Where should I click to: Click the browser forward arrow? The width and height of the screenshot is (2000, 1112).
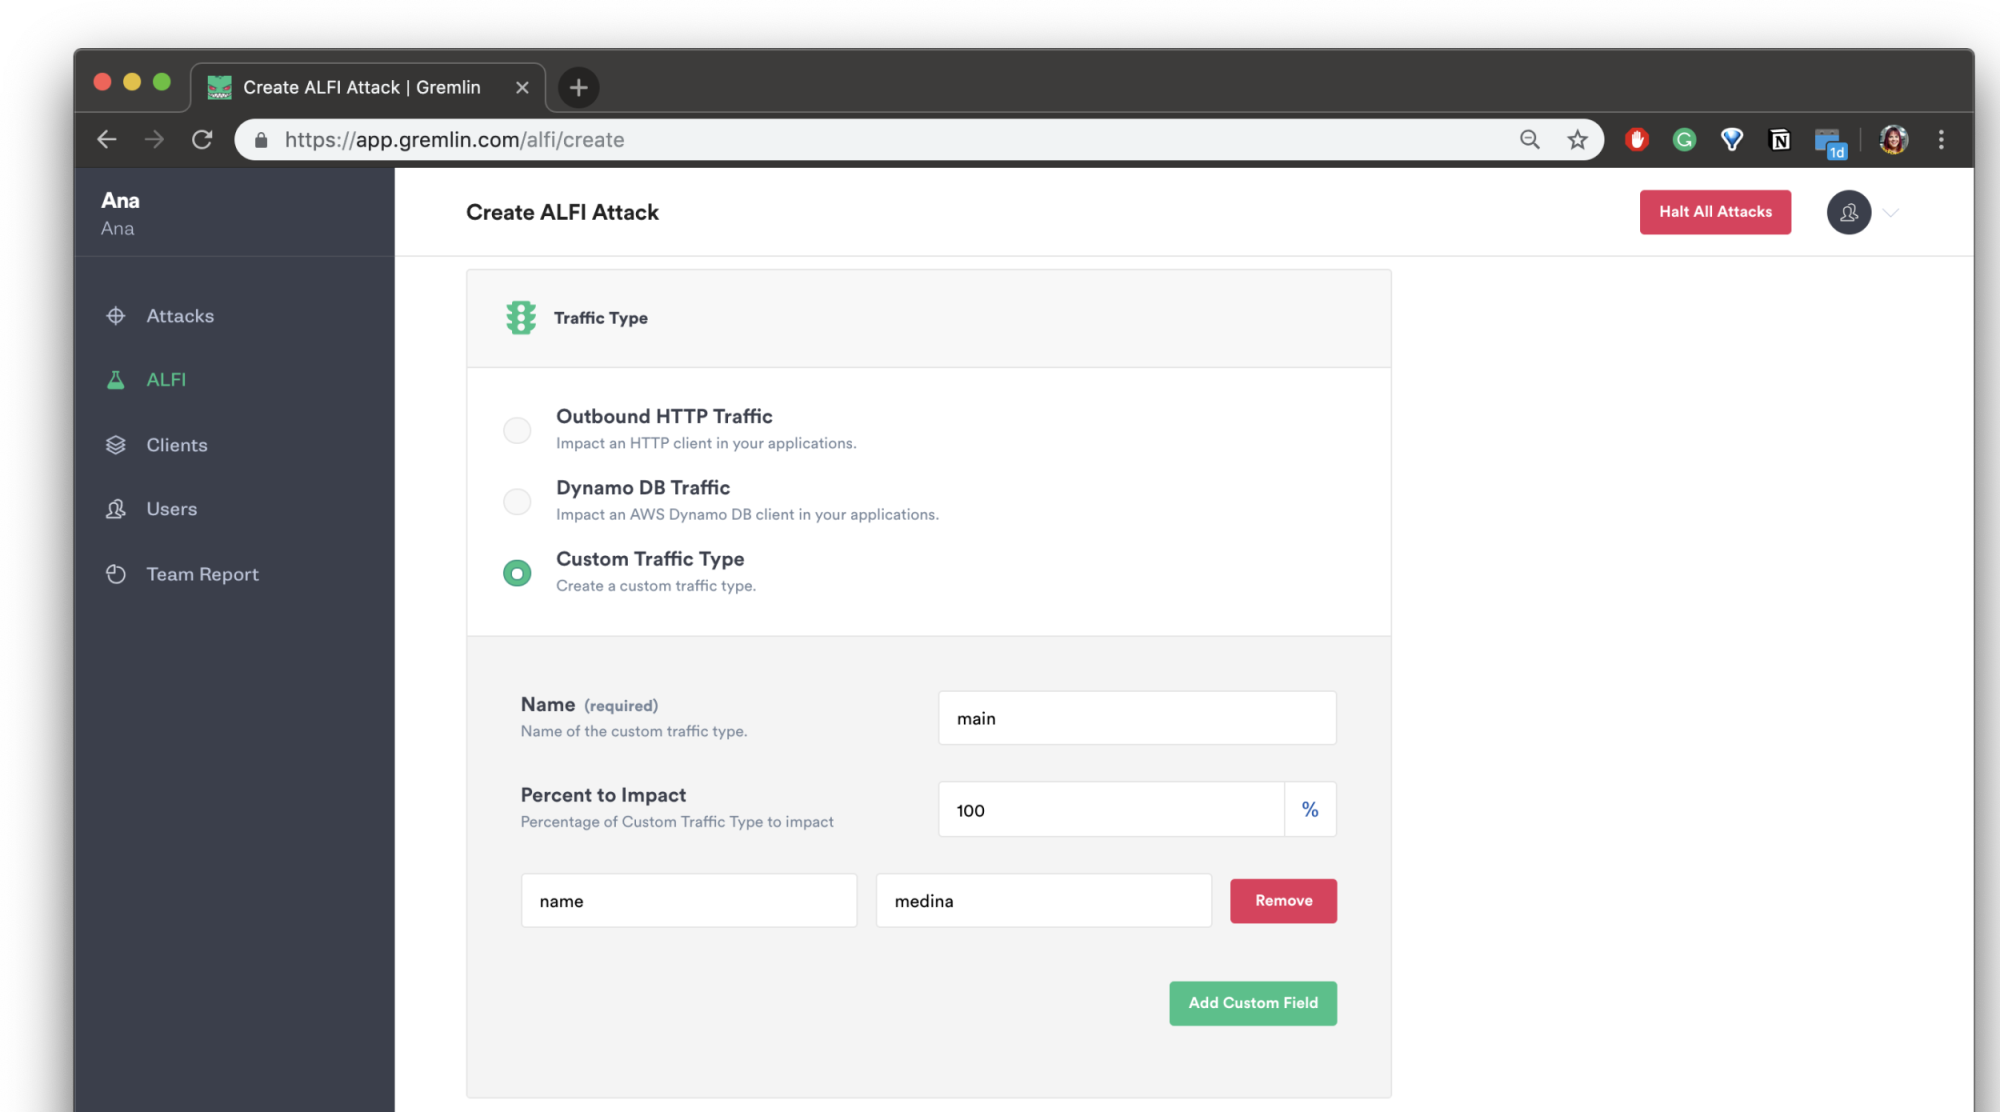[x=154, y=140]
